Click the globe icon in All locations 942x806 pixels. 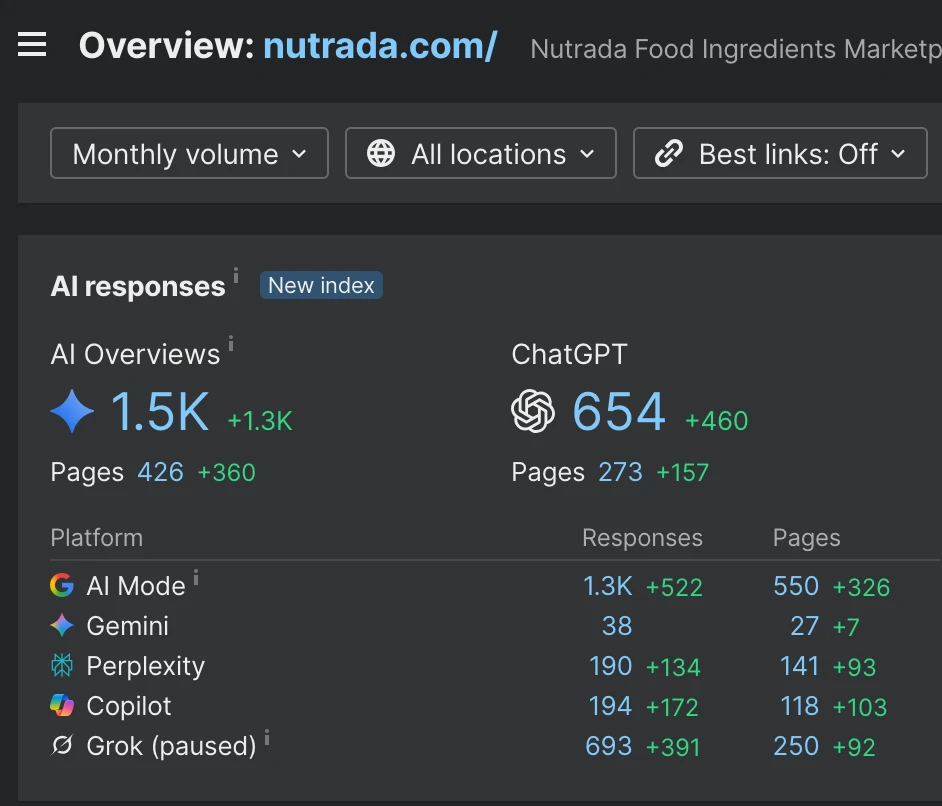click(x=381, y=153)
